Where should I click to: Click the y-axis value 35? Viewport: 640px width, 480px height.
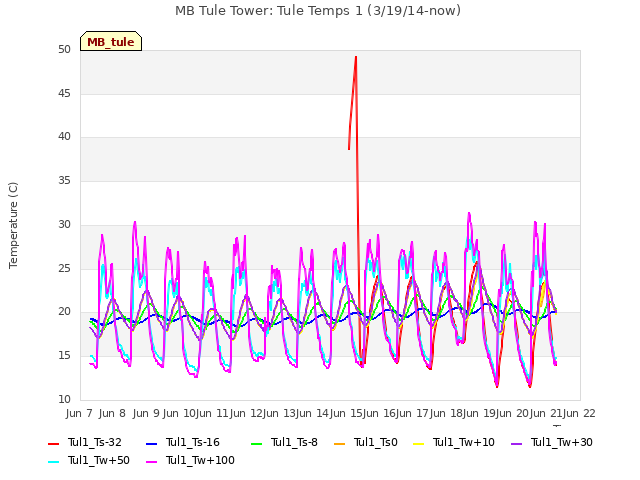pos(64,180)
